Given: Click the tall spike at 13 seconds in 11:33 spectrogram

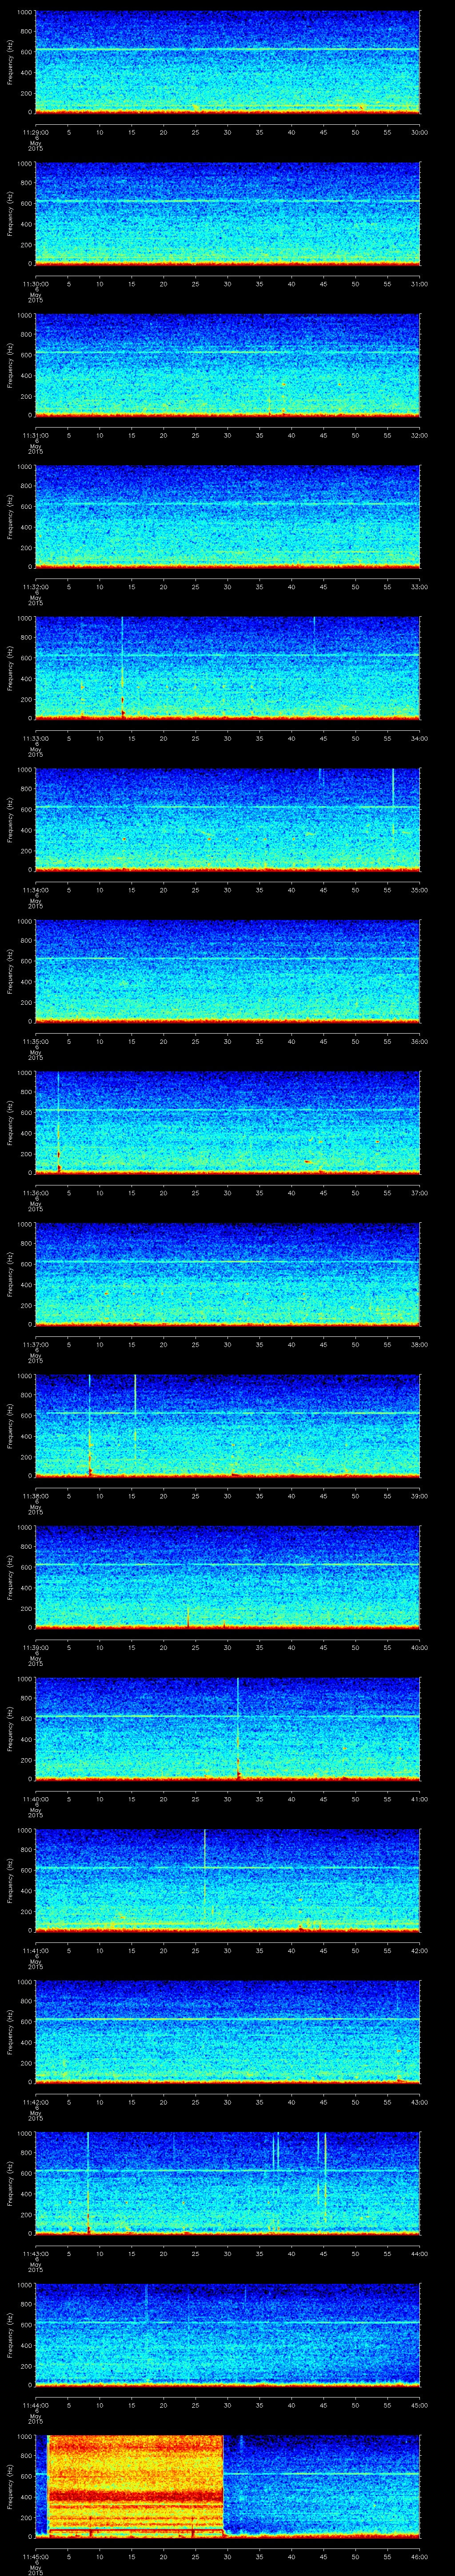Looking at the screenshot, I should pyautogui.click(x=122, y=668).
